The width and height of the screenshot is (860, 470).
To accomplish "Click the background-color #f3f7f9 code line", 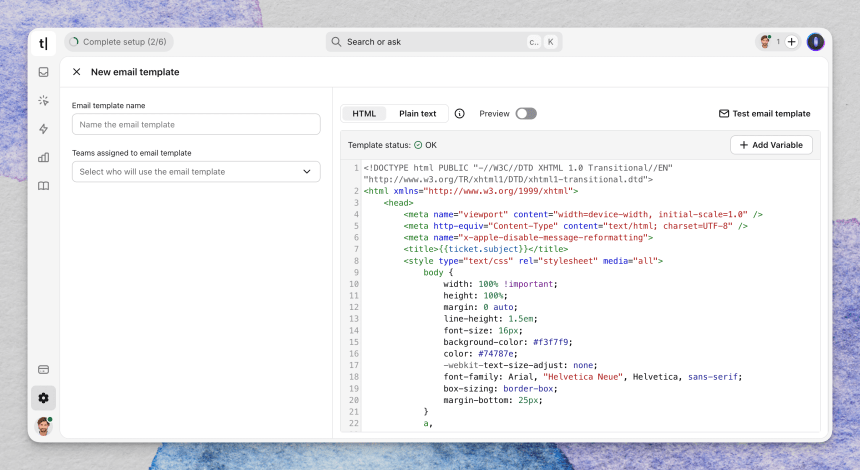I will coord(508,342).
